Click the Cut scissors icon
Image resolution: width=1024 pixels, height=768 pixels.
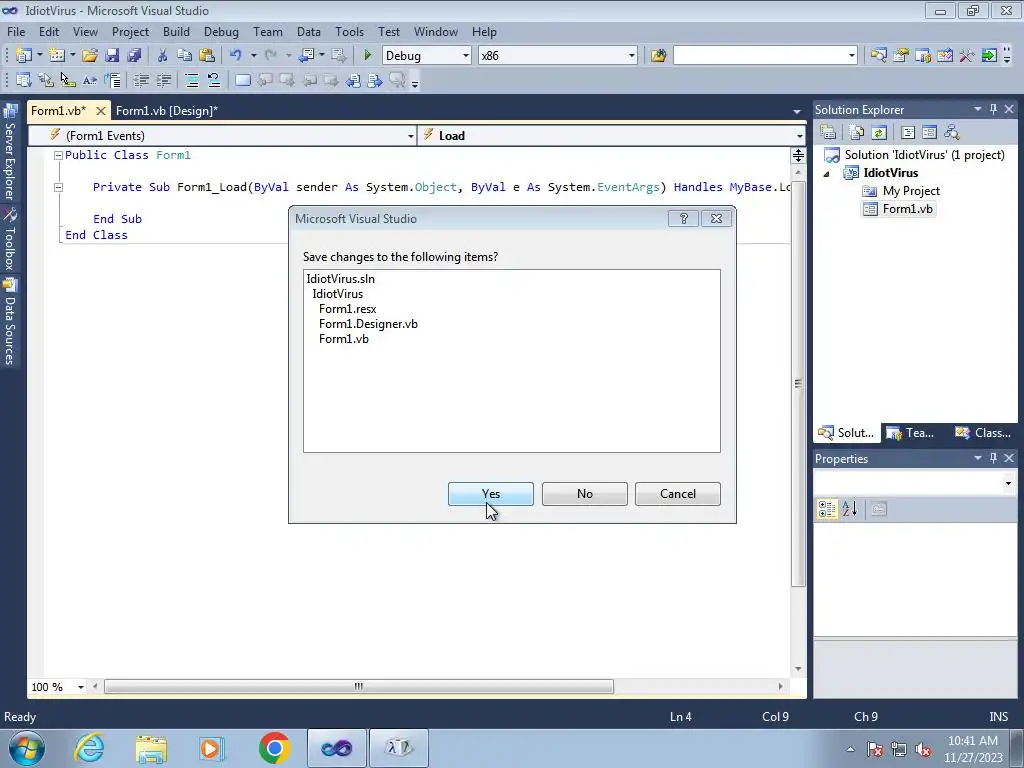coord(163,56)
